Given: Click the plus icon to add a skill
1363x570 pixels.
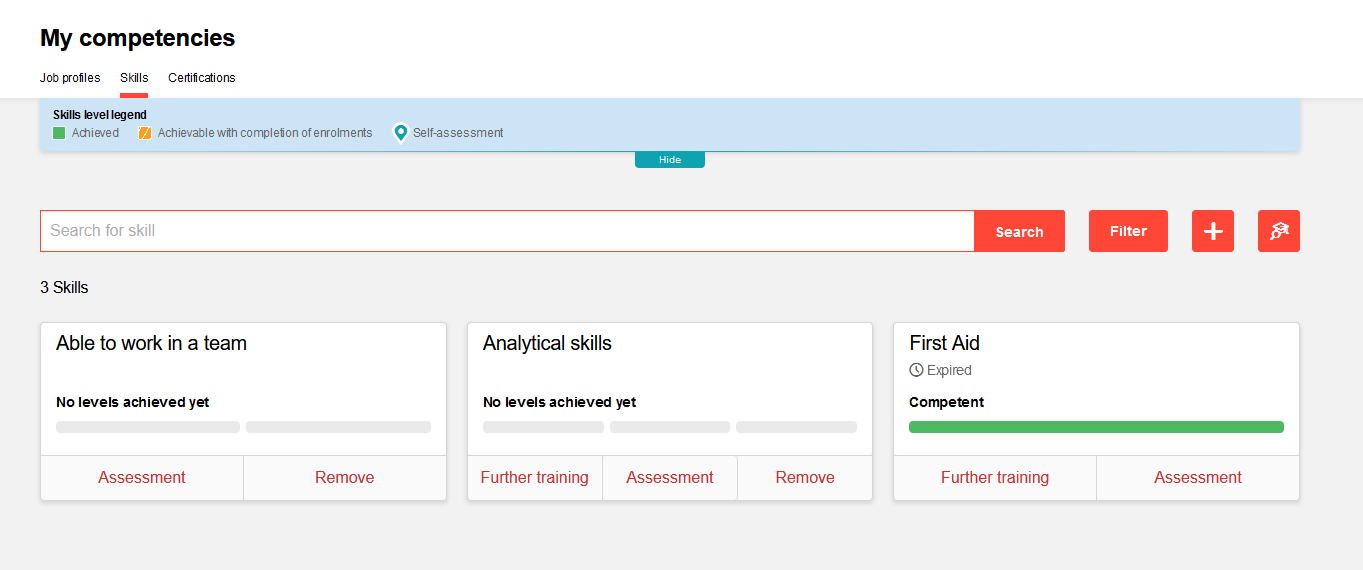Looking at the screenshot, I should pos(1212,231).
